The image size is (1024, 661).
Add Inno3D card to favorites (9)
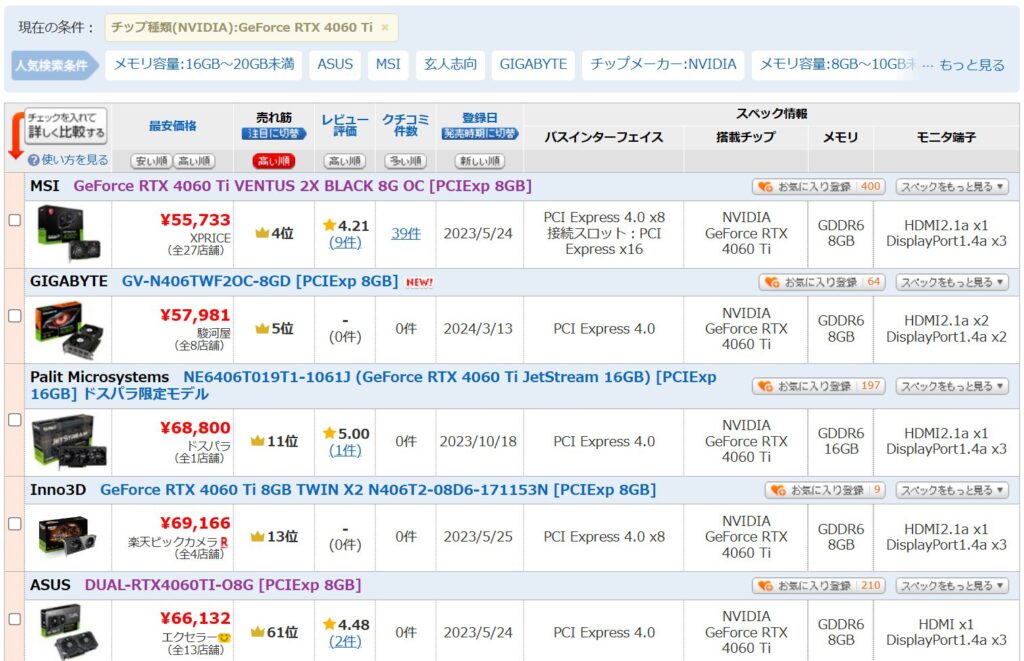point(825,490)
